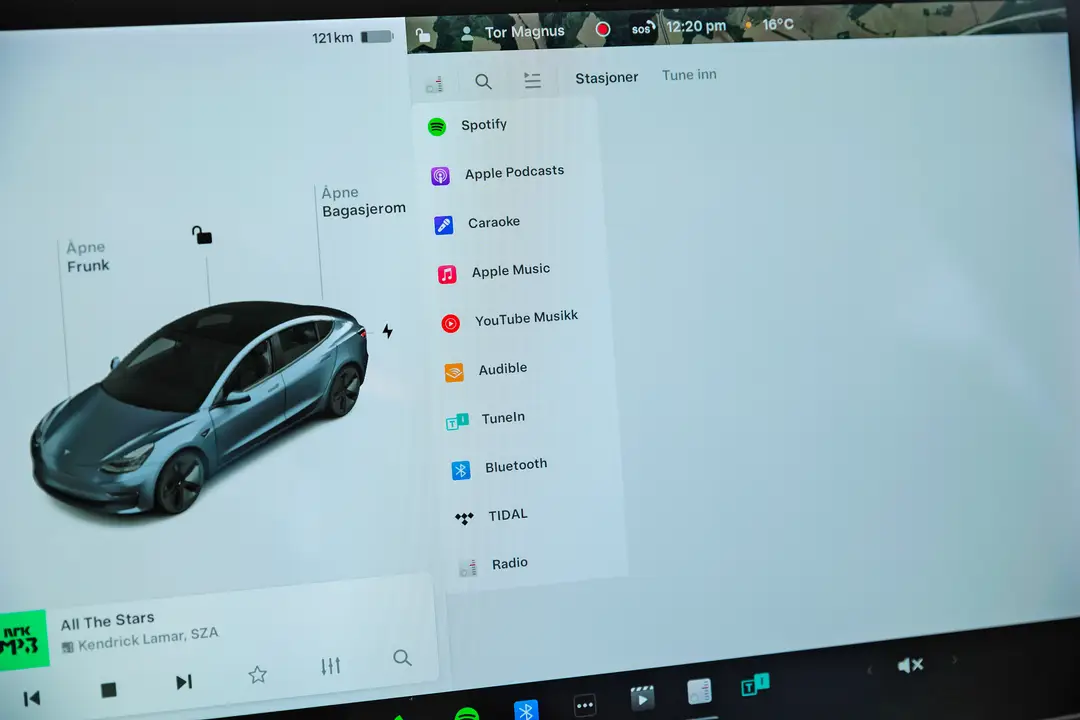This screenshot has height=720, width=1080.
Task: Open the trunk via Åpne Bagasjerom
Action: (363, 200)
